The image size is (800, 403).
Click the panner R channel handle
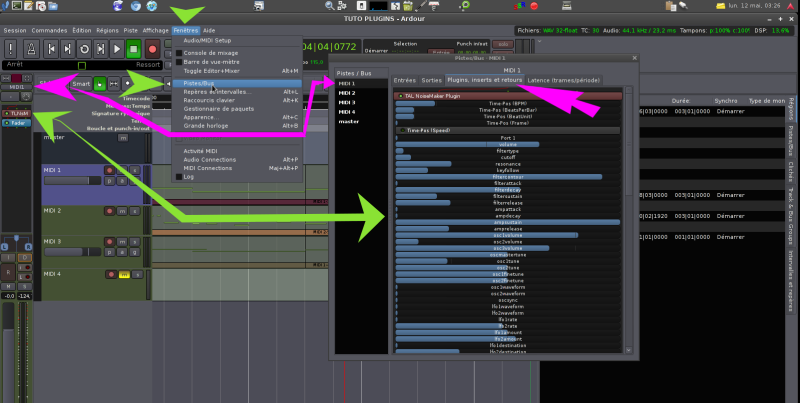29,247
